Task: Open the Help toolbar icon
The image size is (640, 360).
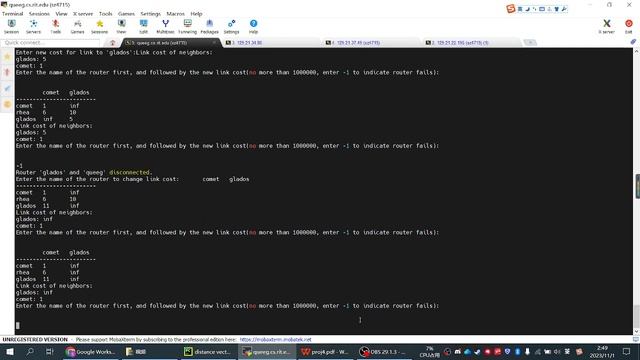Action: pos(253,27)
